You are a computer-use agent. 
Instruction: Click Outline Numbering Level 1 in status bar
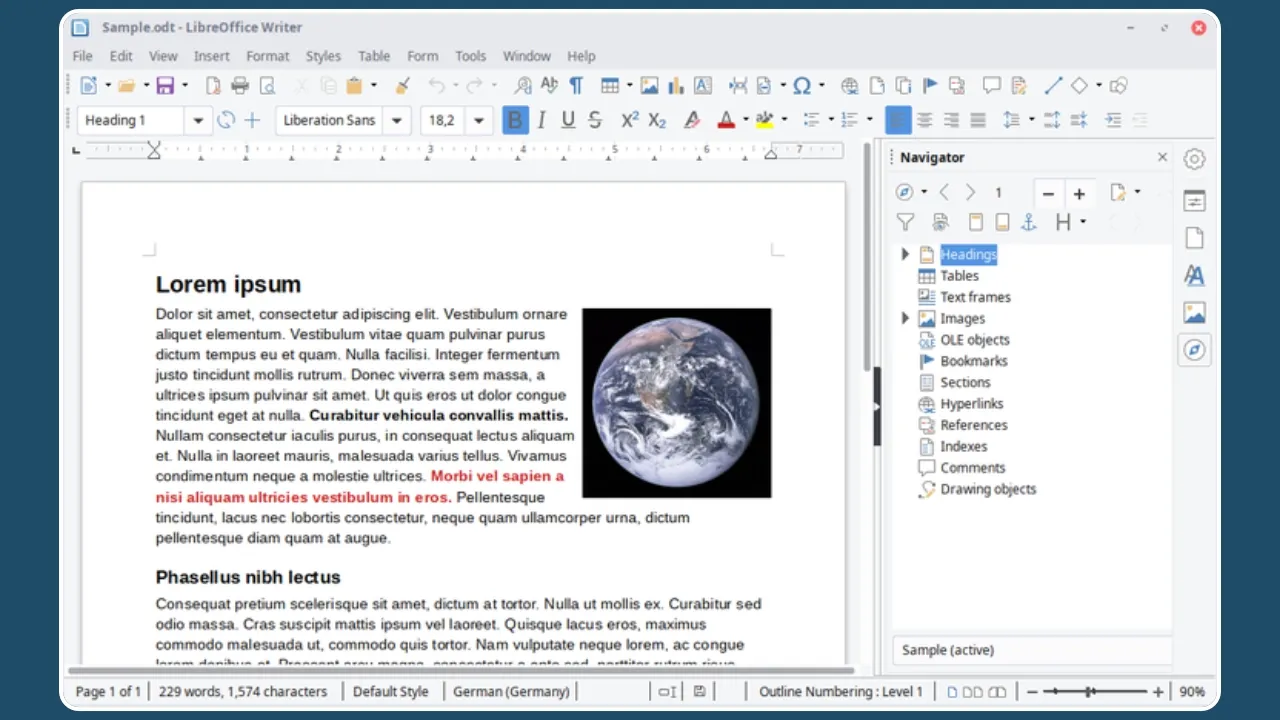pos(840,691)
